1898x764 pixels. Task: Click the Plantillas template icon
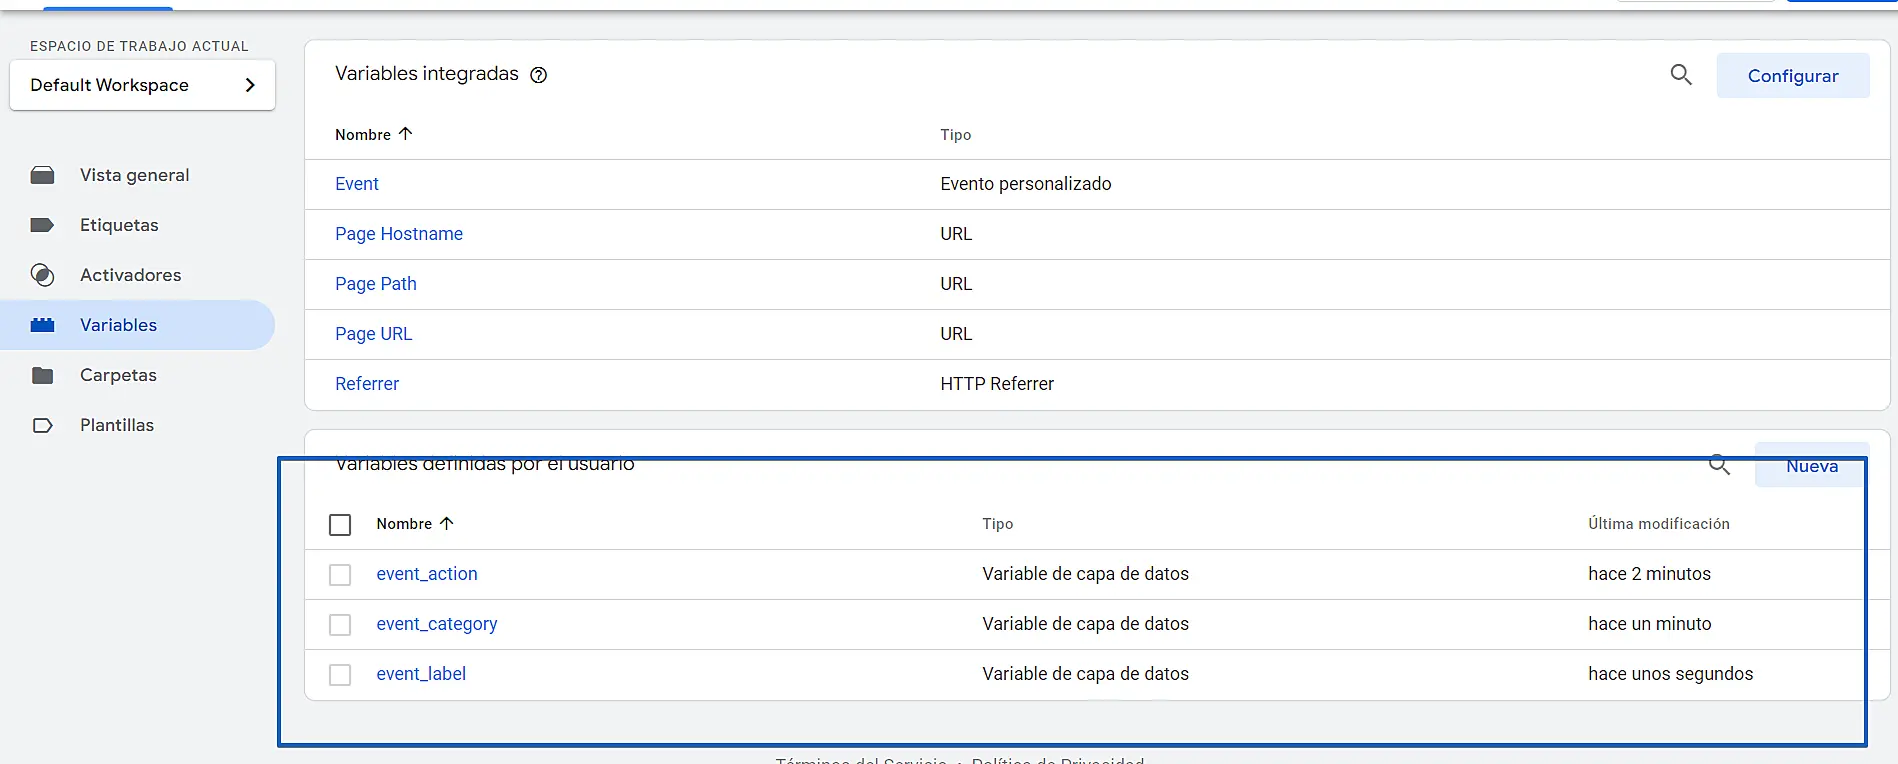pyautogui.click(x=42, y=426)
